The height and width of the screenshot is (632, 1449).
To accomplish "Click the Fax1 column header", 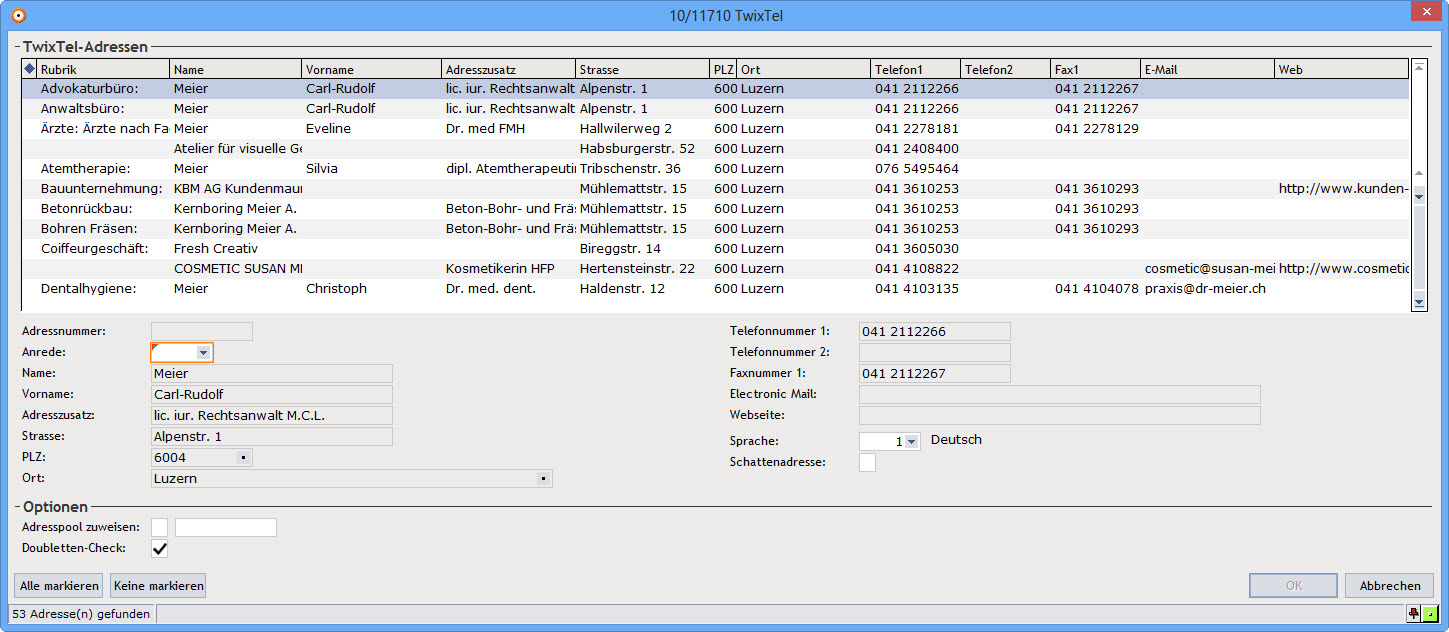I will pos(1096,70).
